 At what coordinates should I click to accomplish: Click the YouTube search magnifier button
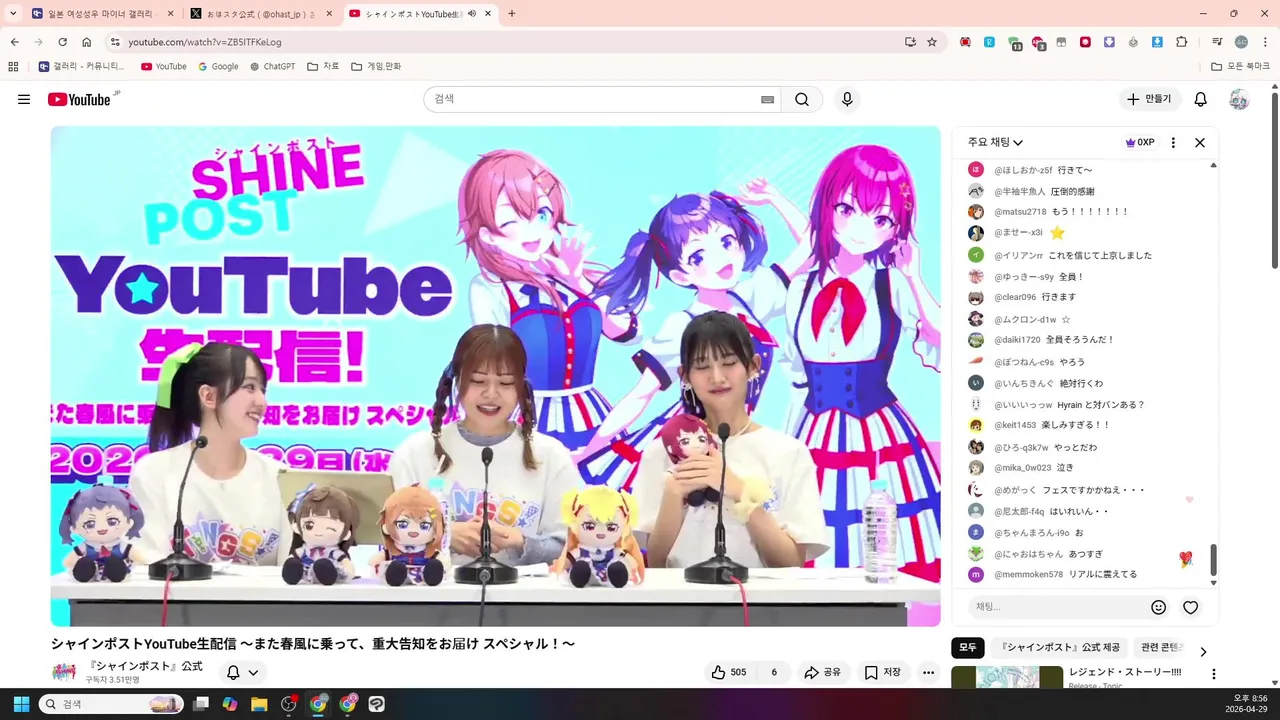(x=802, y=99)
